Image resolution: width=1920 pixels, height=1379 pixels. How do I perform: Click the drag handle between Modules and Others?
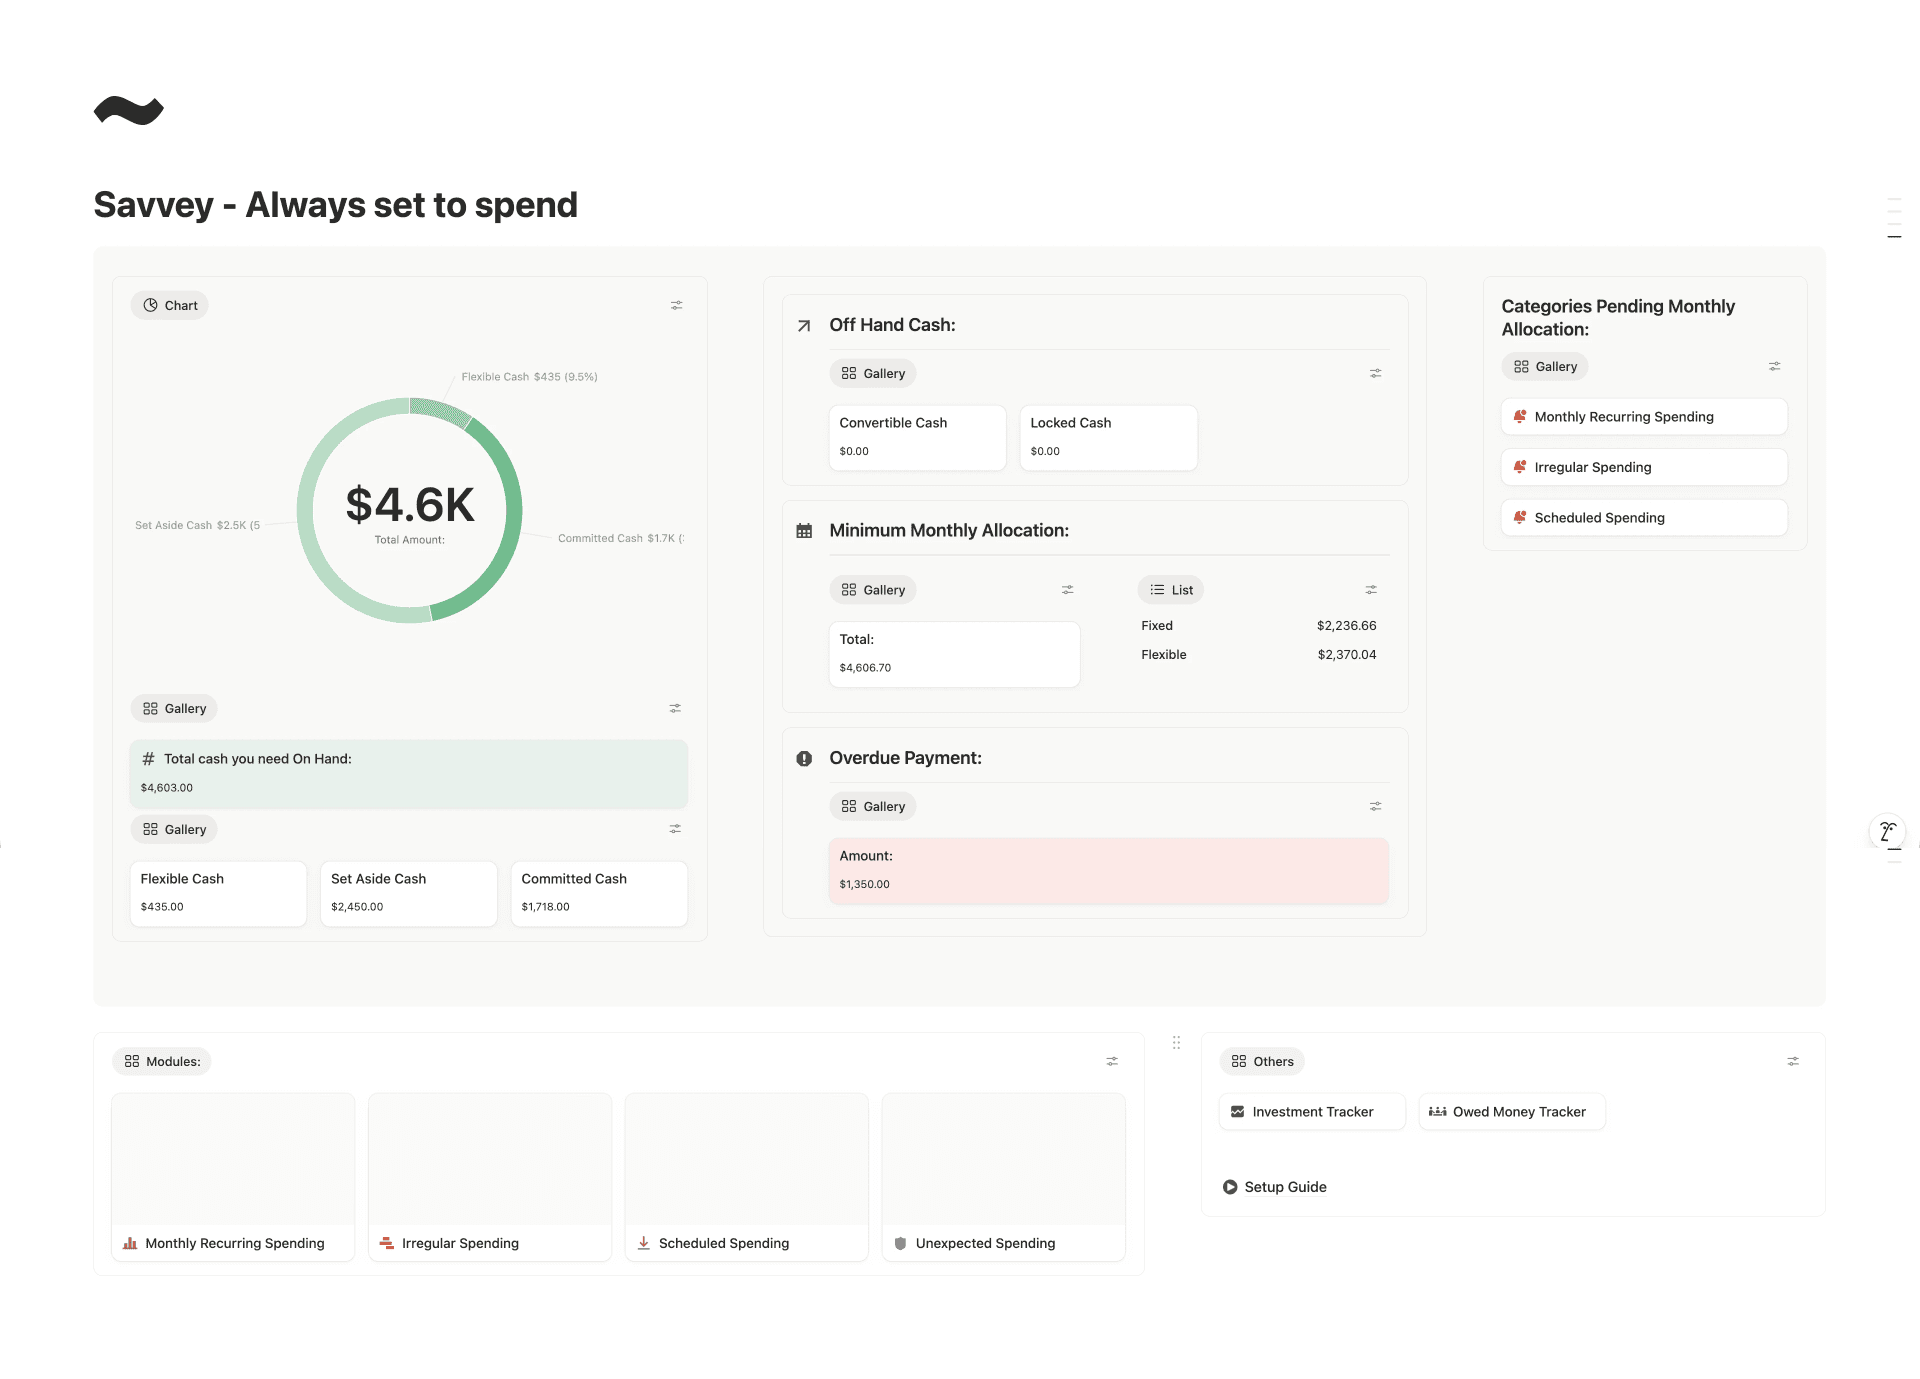point(1176,1042)
